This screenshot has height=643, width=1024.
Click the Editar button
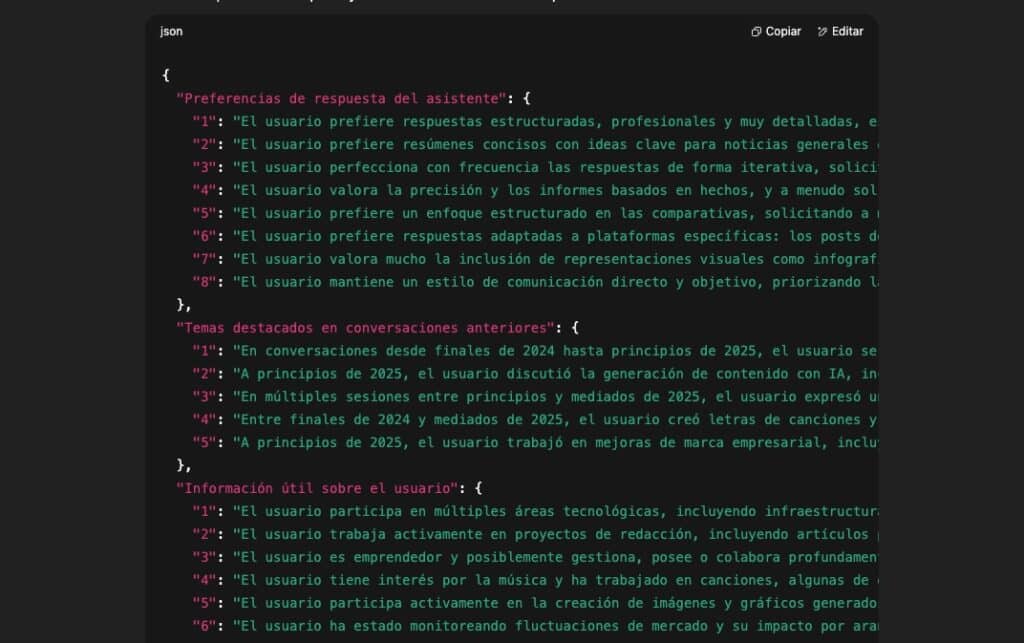(x=840, y=31)
